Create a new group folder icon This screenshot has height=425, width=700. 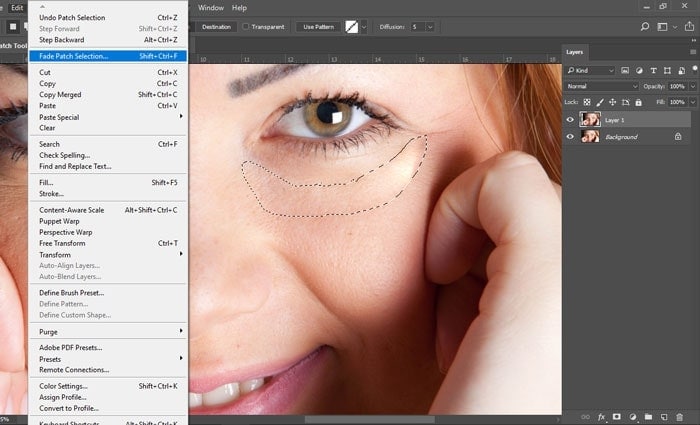point(648,417)
